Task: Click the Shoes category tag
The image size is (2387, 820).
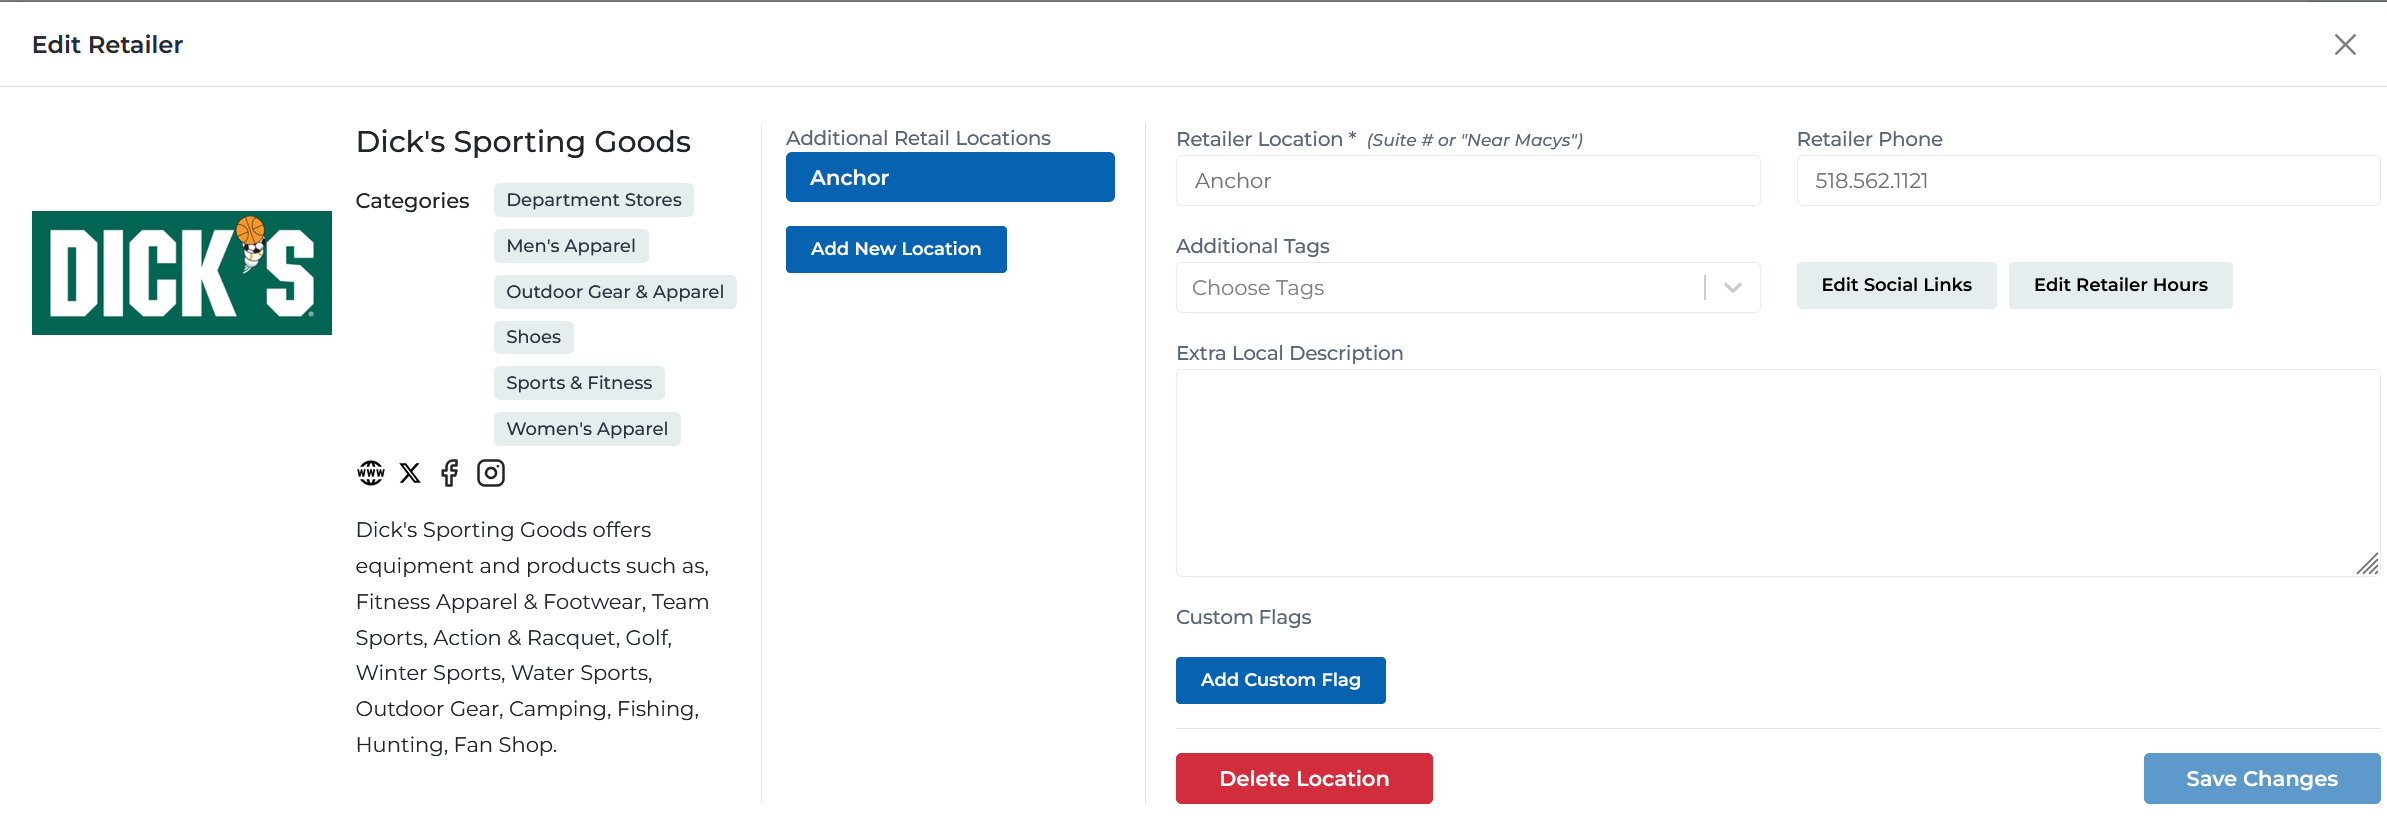Action: coord(533,337)
